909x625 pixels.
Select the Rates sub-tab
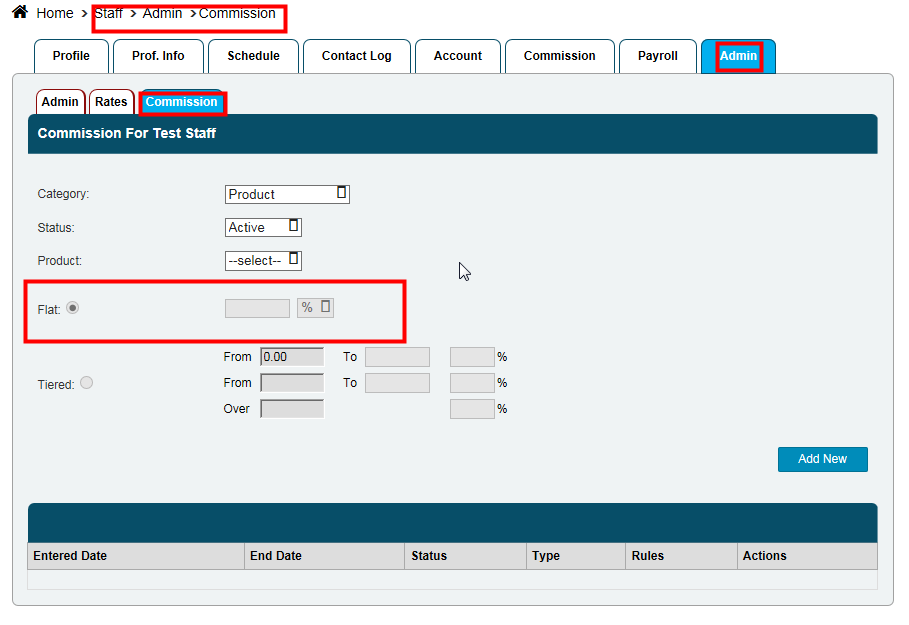pos(111,102)
